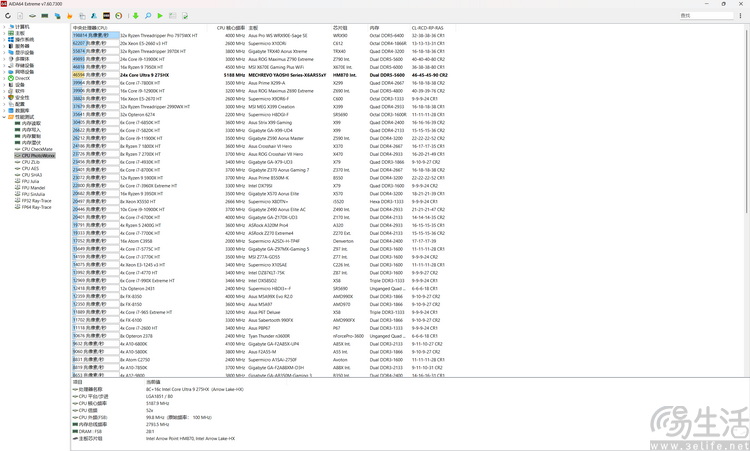750x451 pixels.
Task: Expand the 主板 tree node
Action: (4, 33)
